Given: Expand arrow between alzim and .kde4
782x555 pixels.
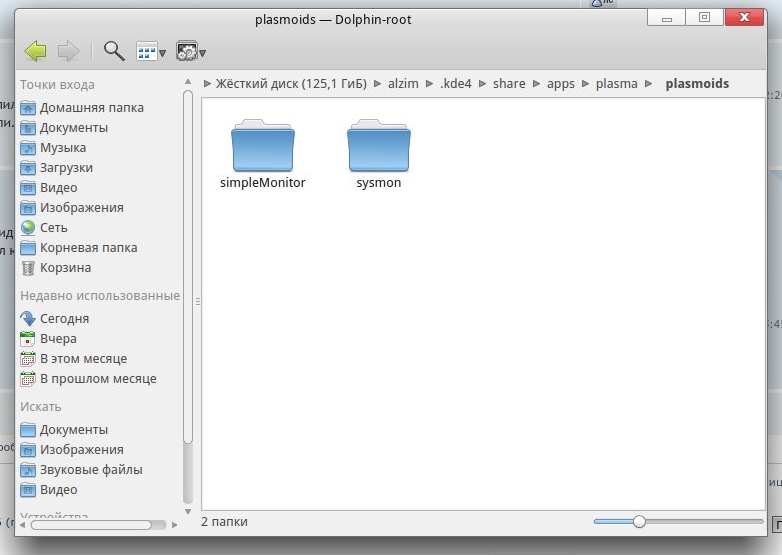Looking at the screenshot, I should pyautogui.click(x=429, y=83).
